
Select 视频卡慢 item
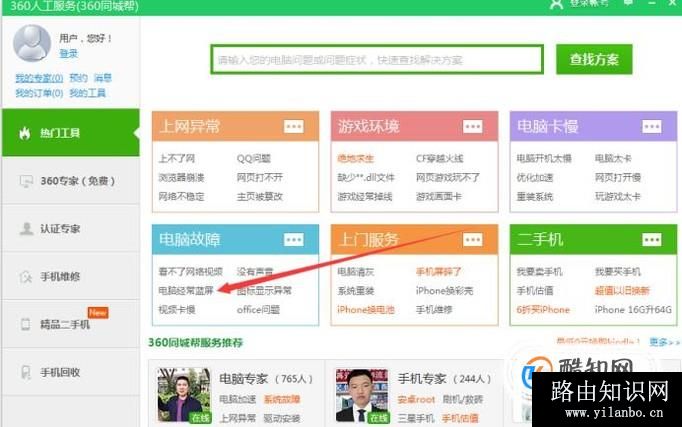click(x=177, y=310)
